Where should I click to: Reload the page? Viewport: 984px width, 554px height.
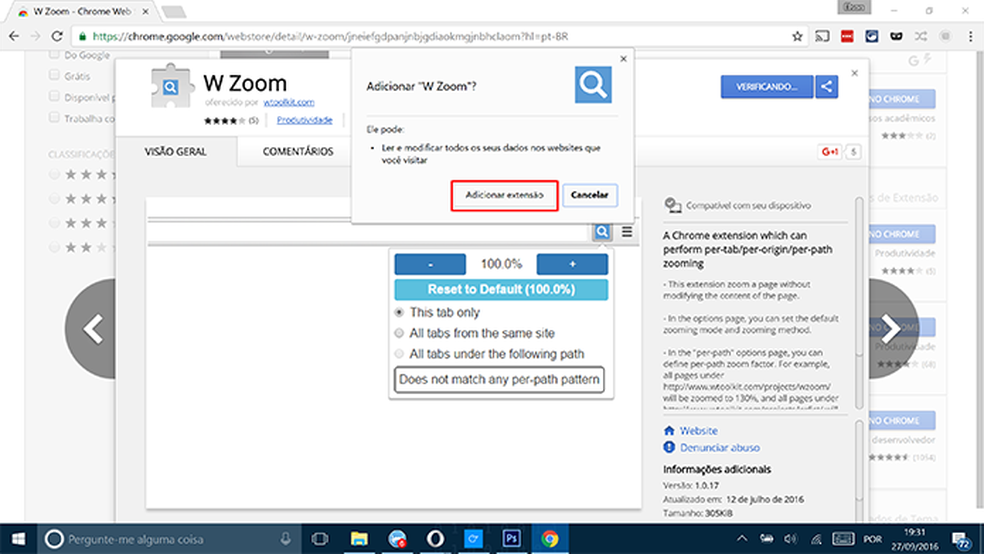[57, 36]
